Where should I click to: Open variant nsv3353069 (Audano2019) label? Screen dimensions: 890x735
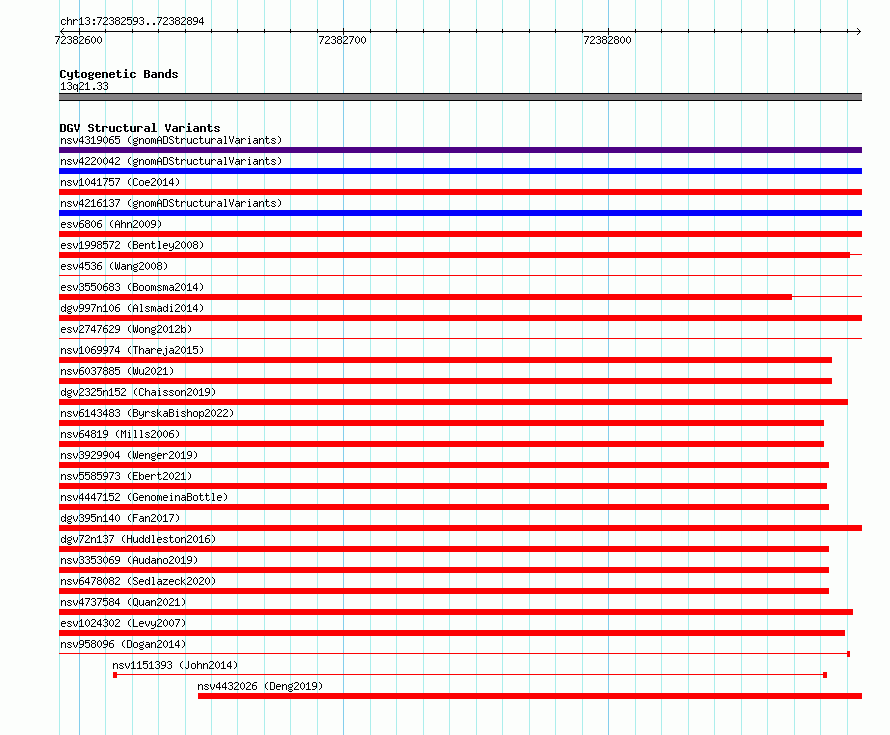point(129,560)
